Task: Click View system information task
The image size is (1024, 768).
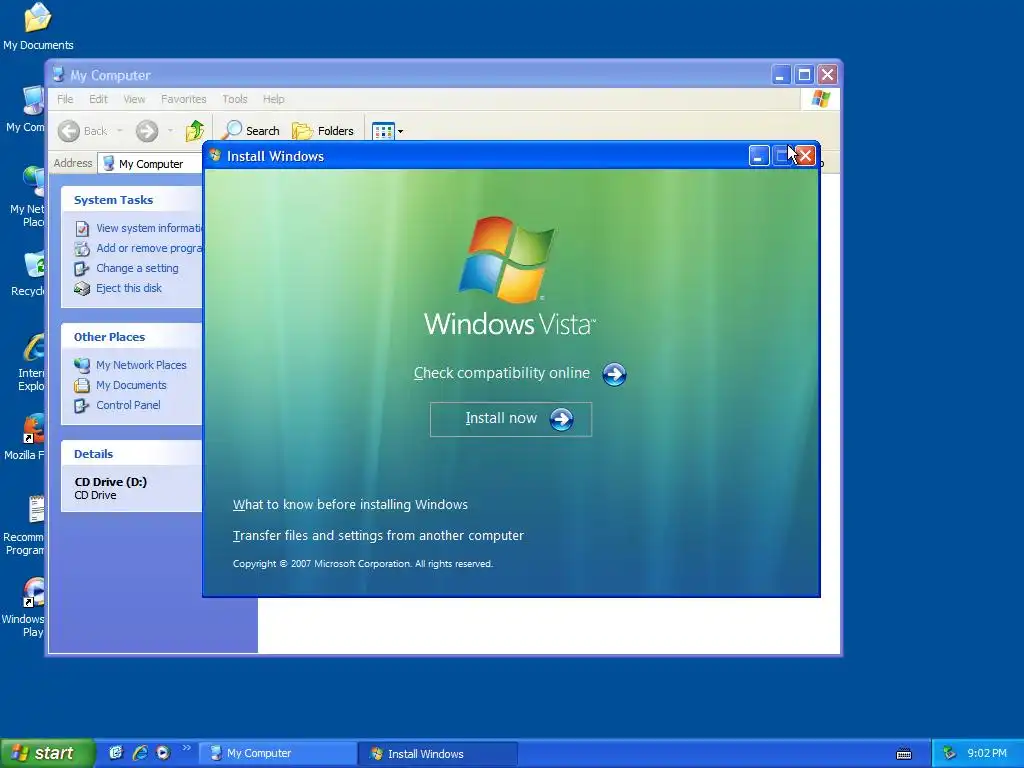Action: [x=149, y=228]
